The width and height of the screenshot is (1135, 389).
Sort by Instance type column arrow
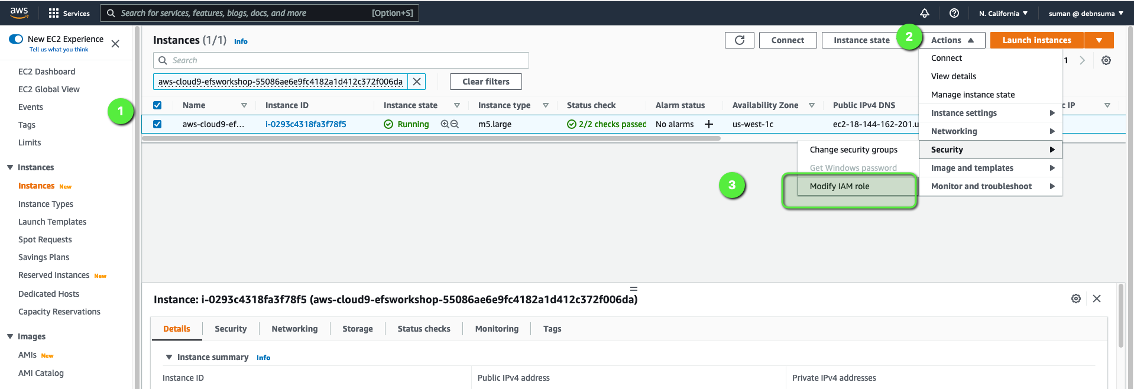(545, 105)
